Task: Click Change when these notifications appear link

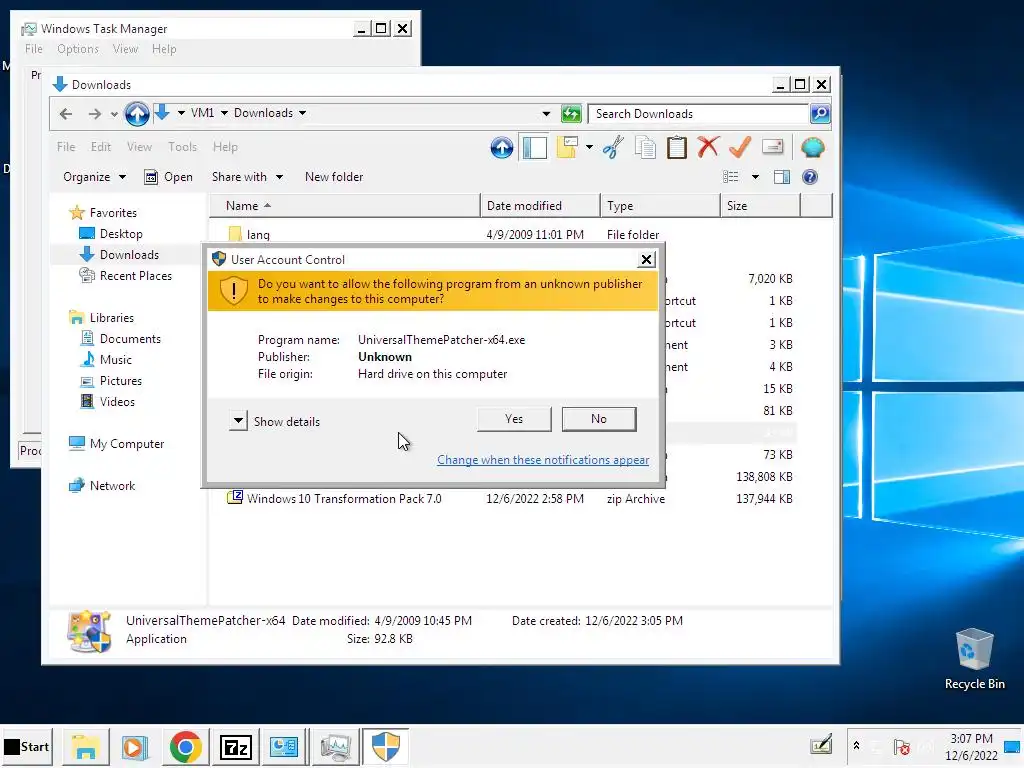Action: [x=543, y=460]
